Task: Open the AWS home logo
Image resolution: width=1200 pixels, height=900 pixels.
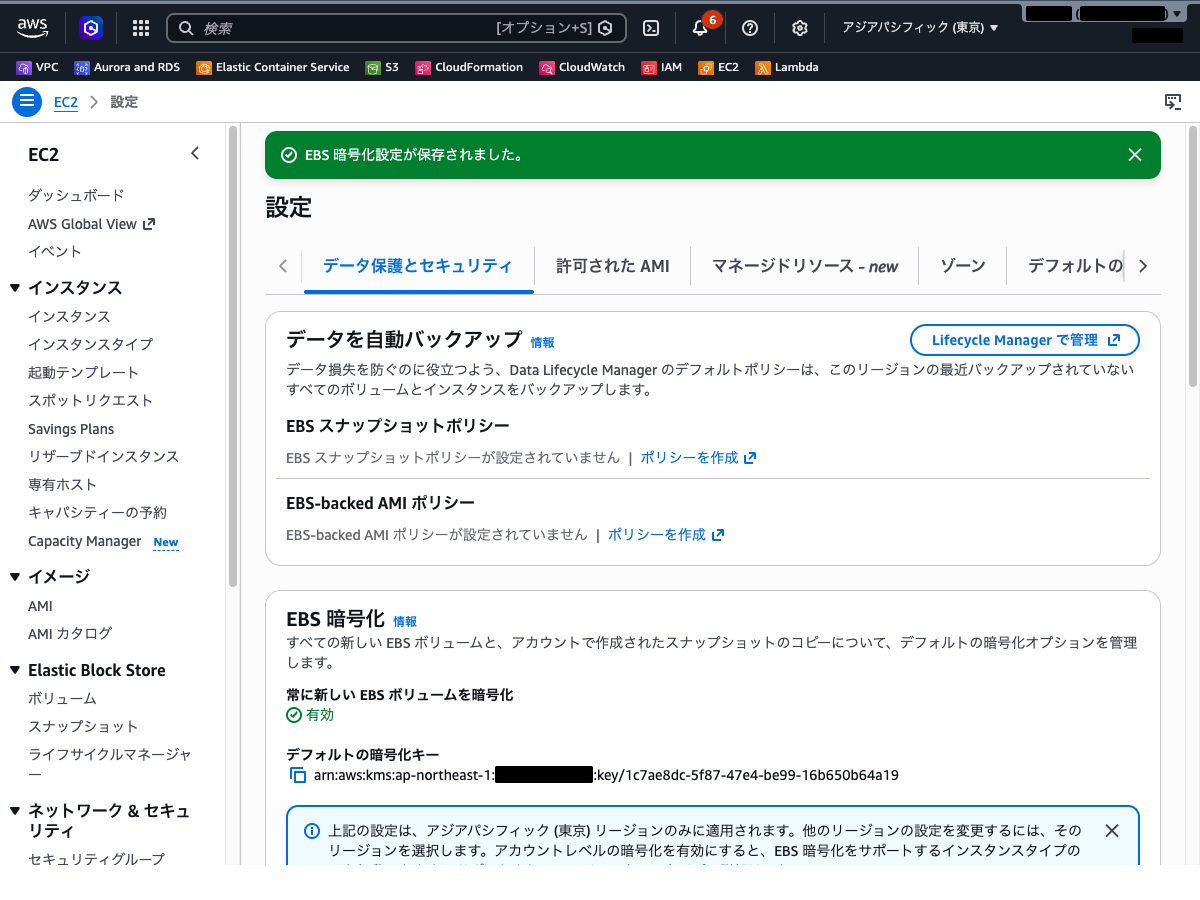Action: [33, 28]
